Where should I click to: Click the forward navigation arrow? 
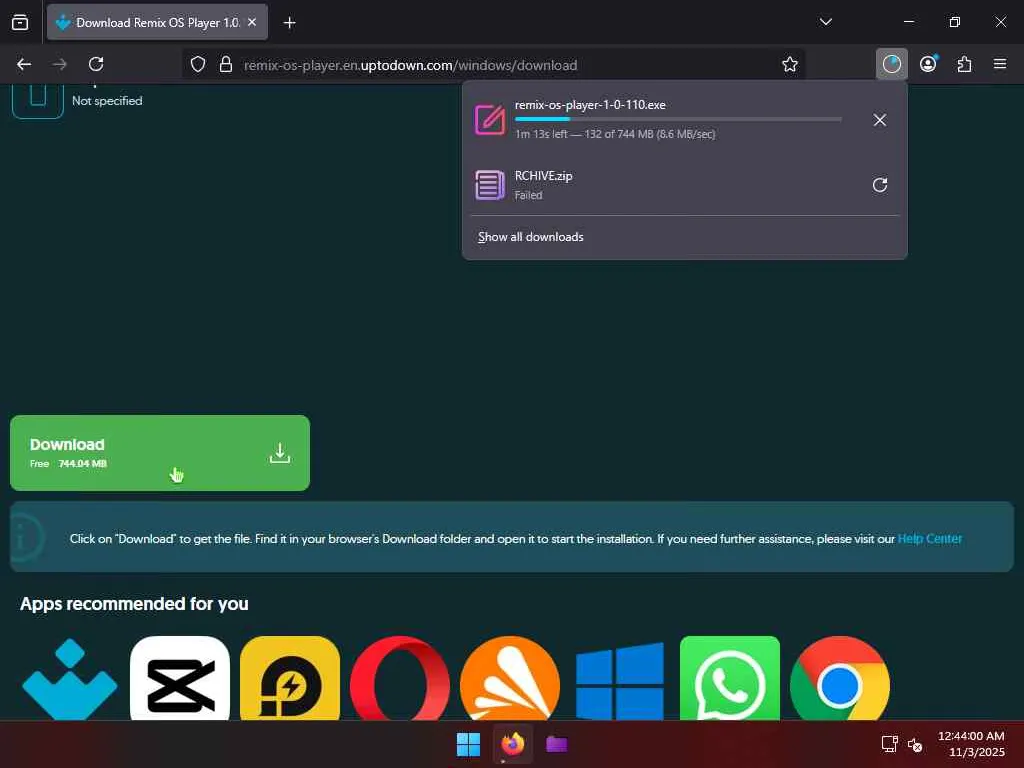coord(59,64)
